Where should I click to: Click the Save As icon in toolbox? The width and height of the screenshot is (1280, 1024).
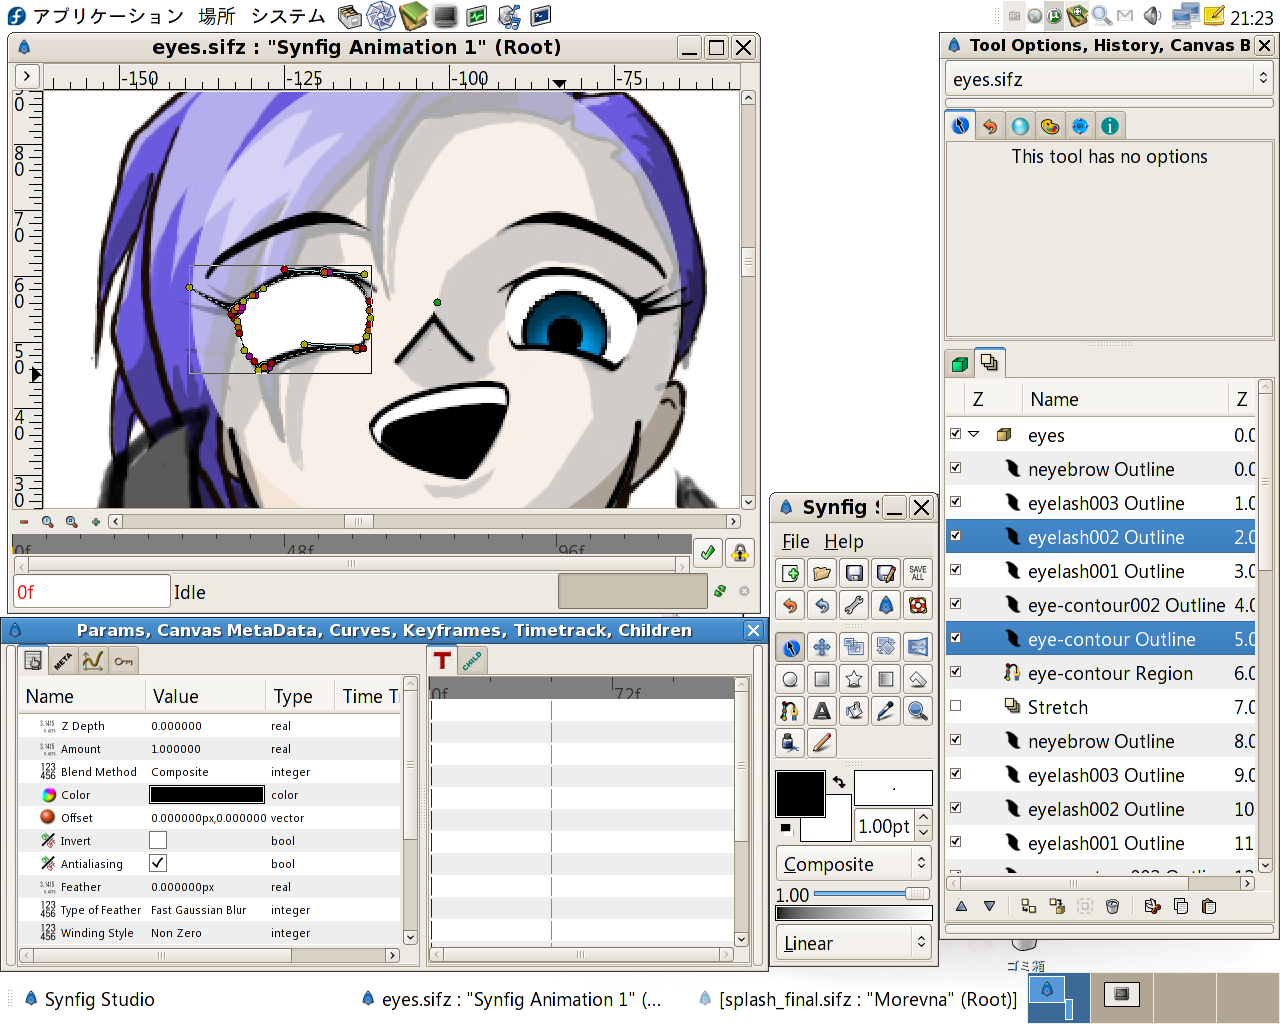(886, 573)
